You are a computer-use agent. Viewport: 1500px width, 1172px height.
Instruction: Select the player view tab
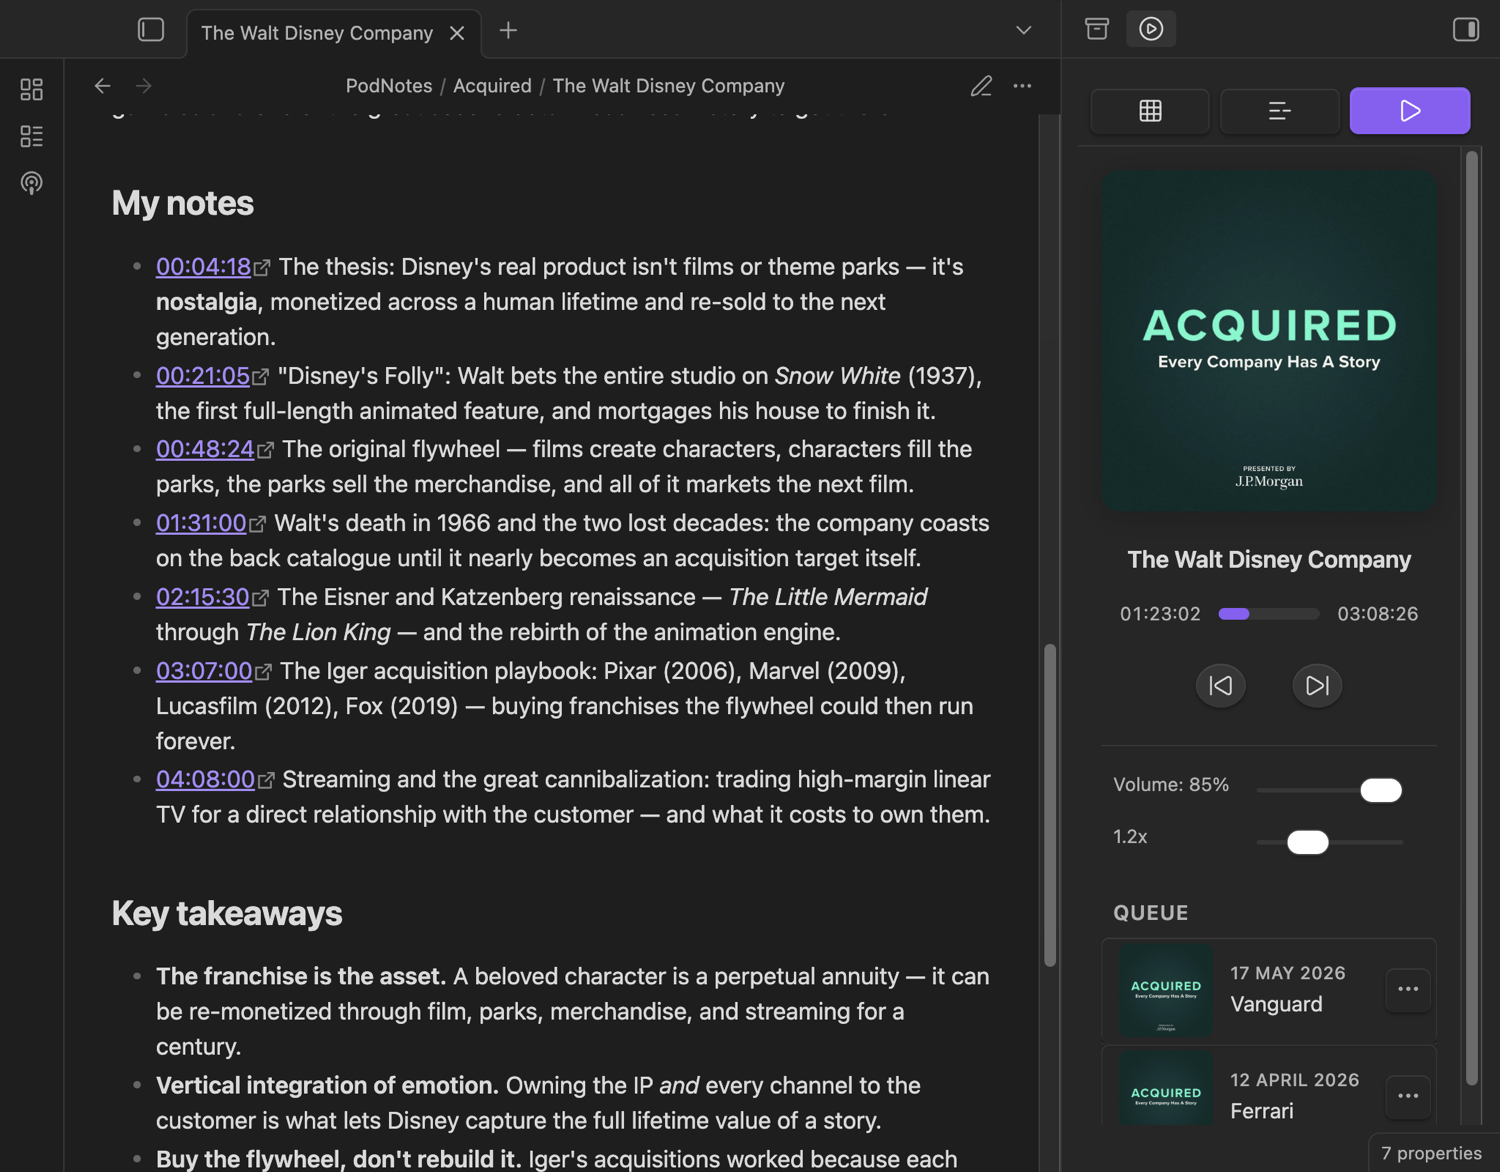coord(1410,111)
